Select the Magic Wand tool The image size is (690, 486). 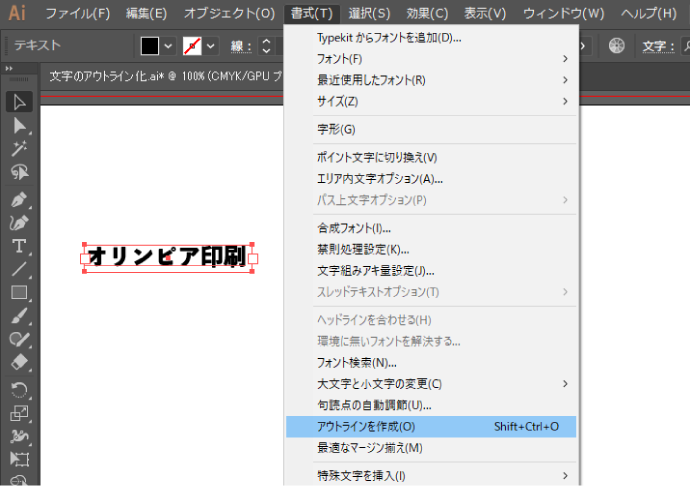pos(19,149)
